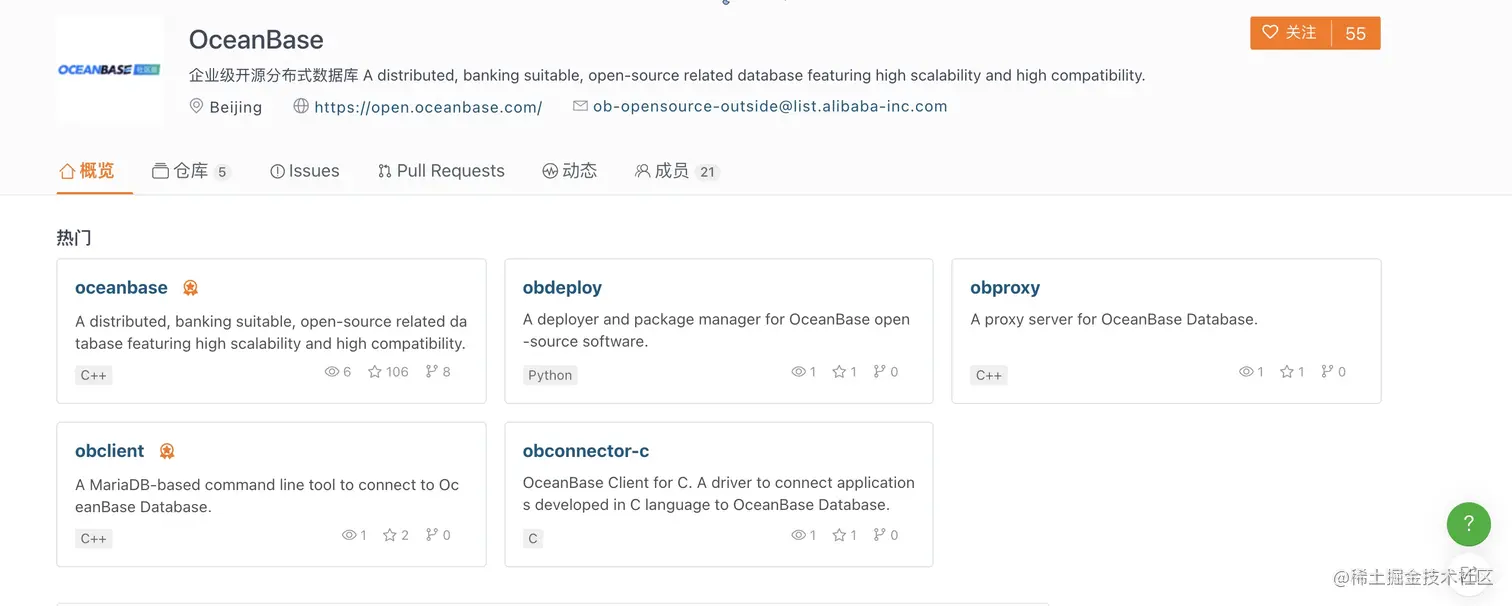Open the Issues tab
The image size is (1512, 606).
click(x=305, y=171)
